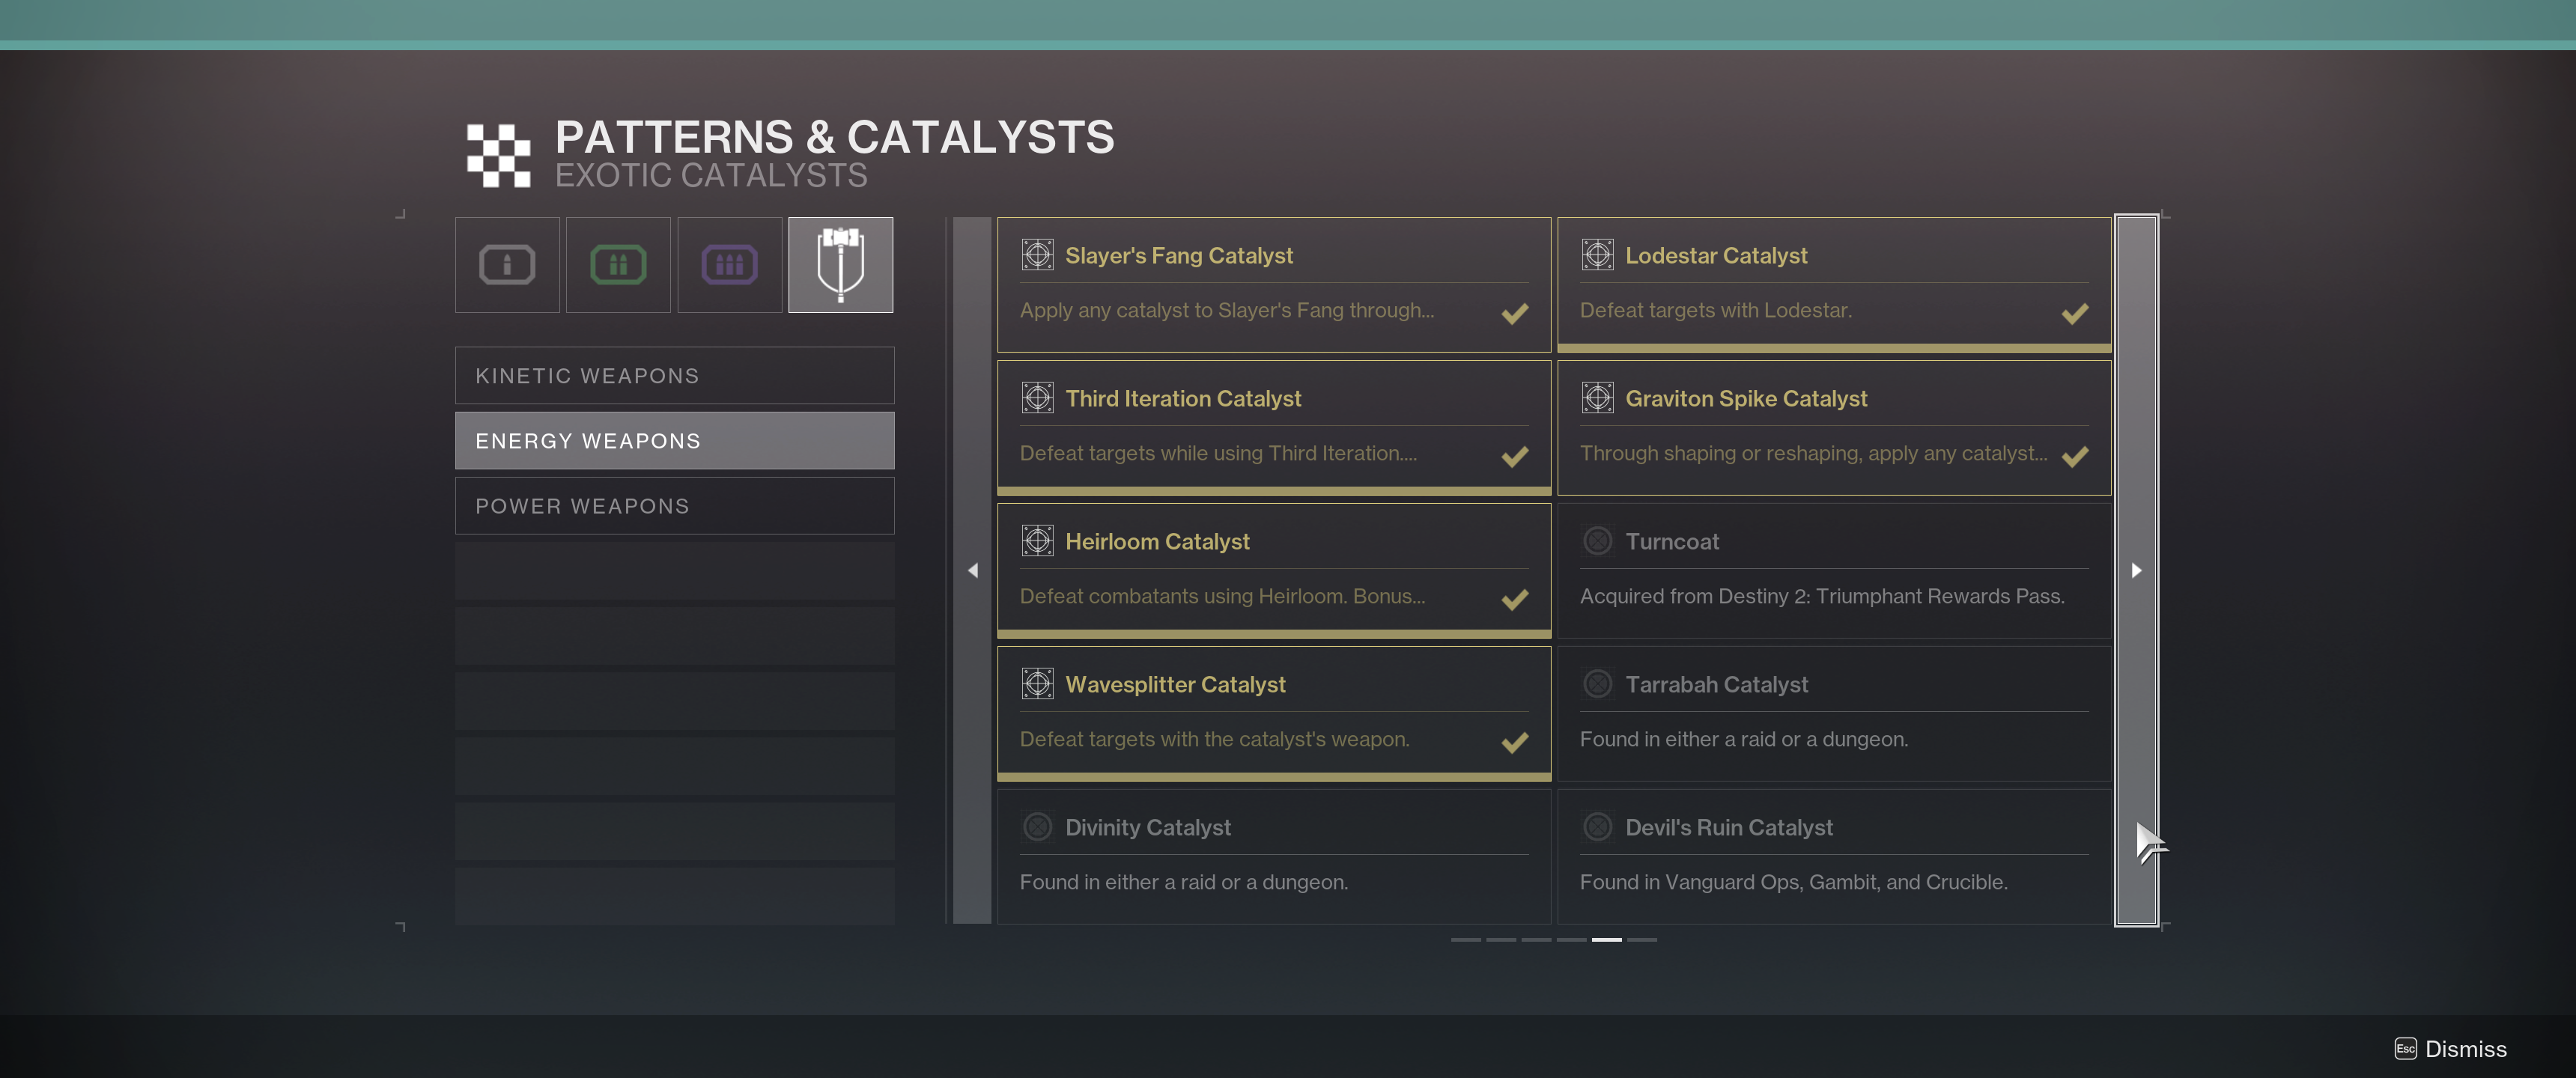Click the 'PATTERNS & CATALYSTS' heading
2576x1078 pixels.
835,137
